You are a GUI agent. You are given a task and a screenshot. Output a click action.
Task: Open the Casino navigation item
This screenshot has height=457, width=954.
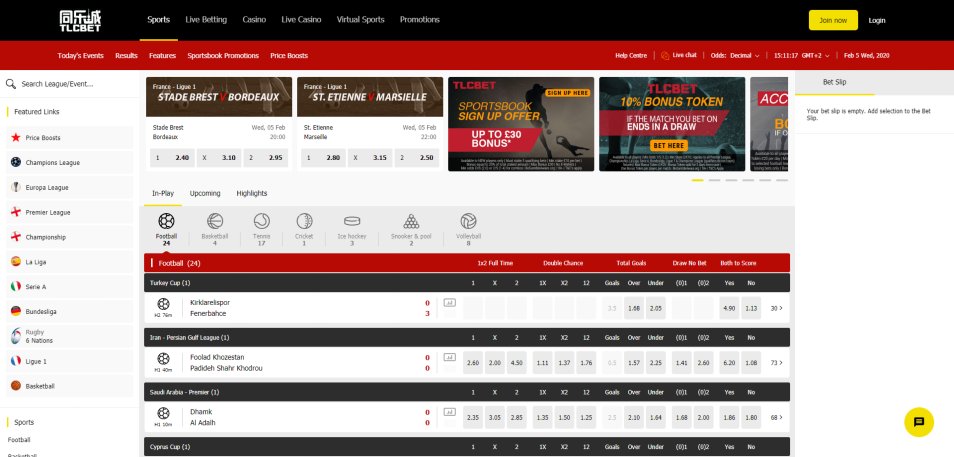(x=254, y=19)
